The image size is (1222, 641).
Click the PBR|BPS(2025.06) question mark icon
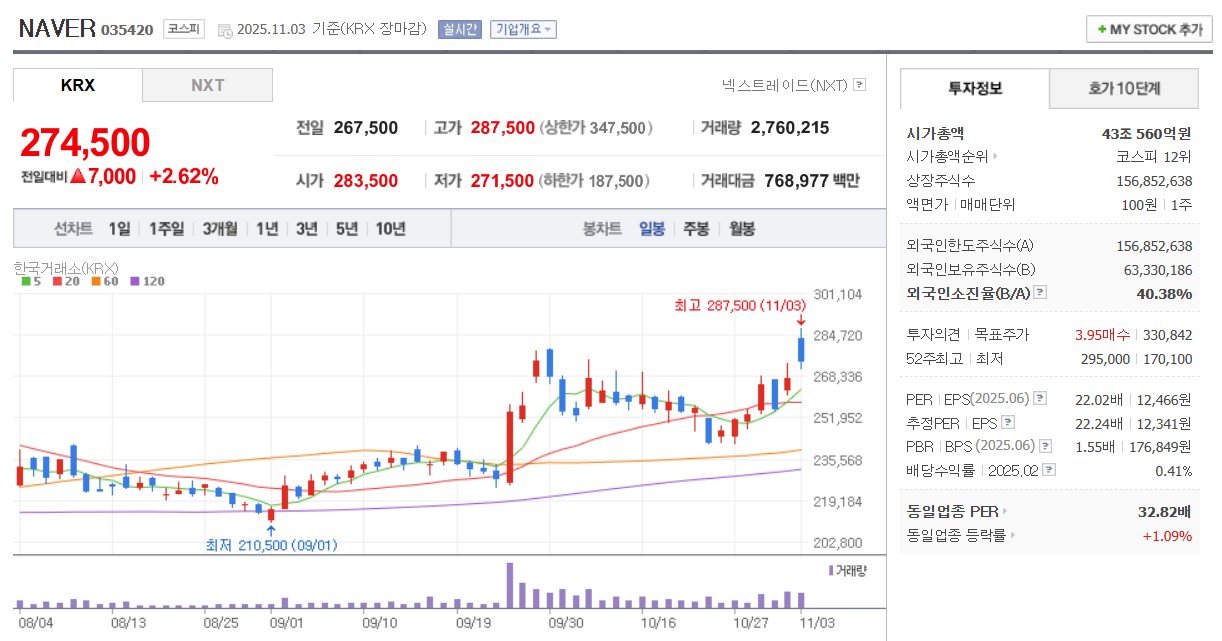[x=1044, y=447]
